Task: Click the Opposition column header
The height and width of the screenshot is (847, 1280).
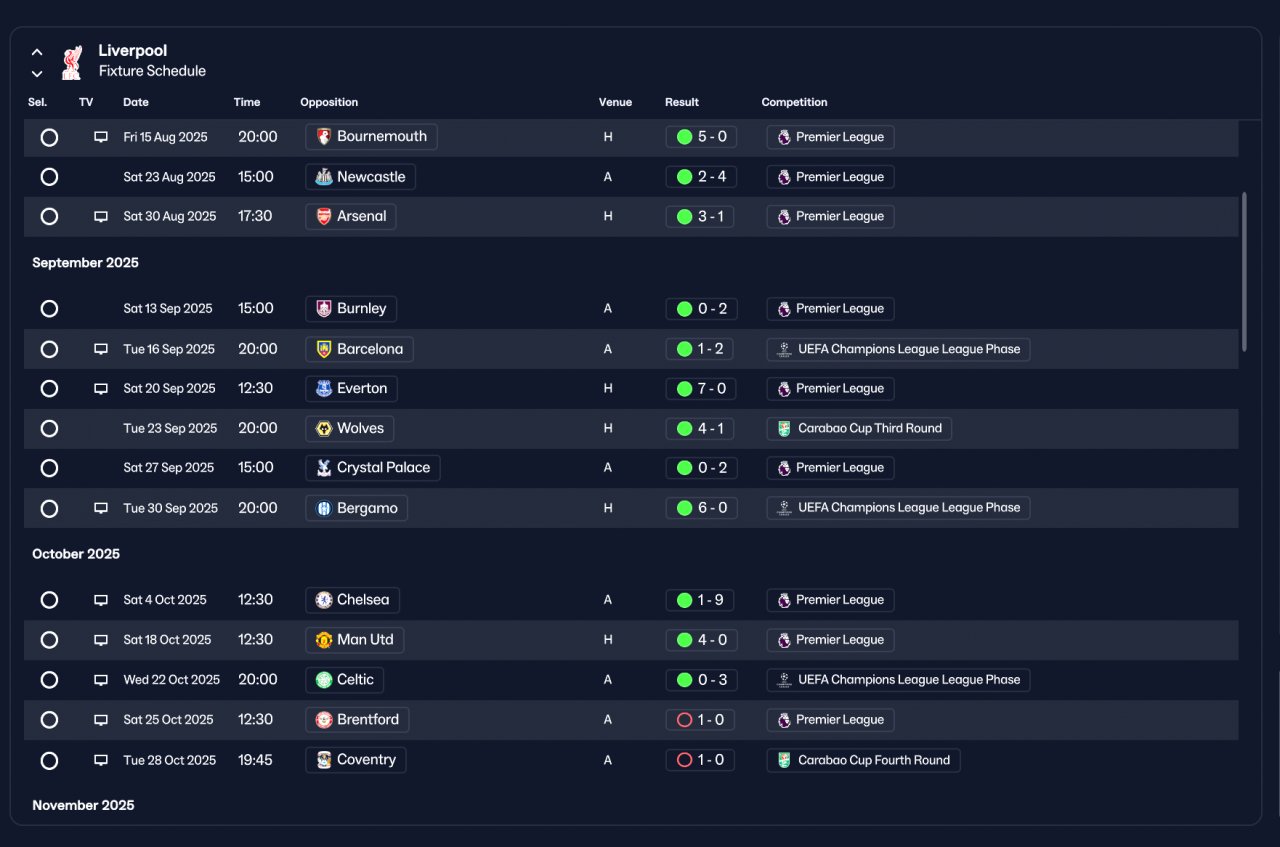Action: point(329,102)
